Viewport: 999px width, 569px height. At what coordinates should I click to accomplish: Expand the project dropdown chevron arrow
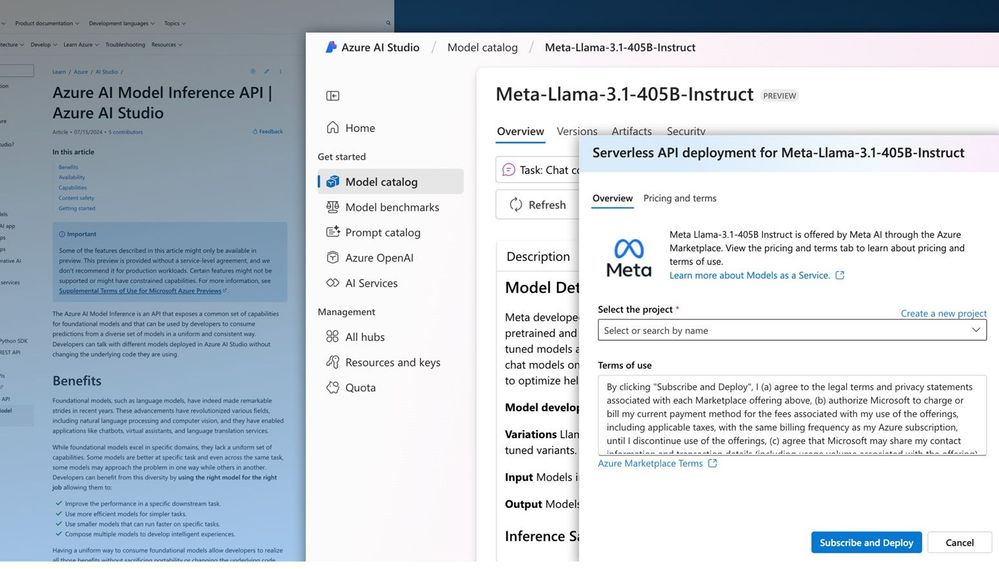pyautogui.click(x=975, y=330)
